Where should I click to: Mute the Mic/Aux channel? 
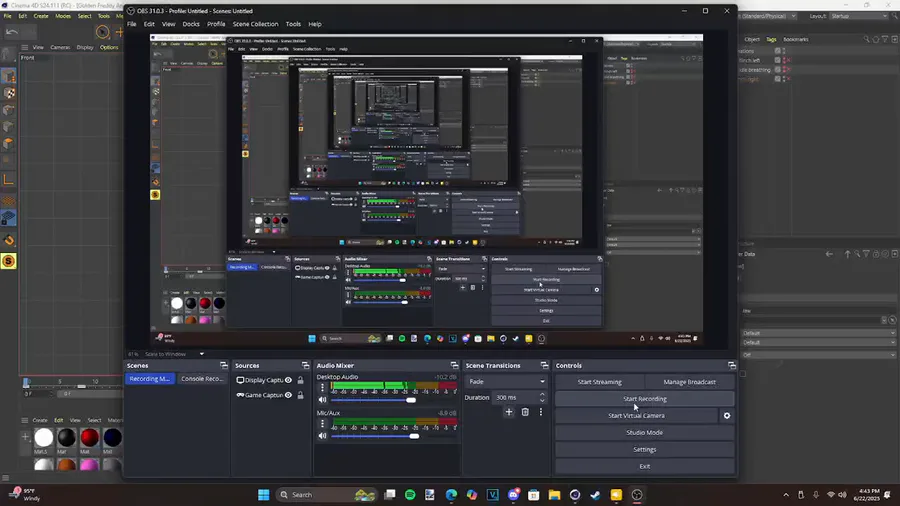(x=323, y=436)
